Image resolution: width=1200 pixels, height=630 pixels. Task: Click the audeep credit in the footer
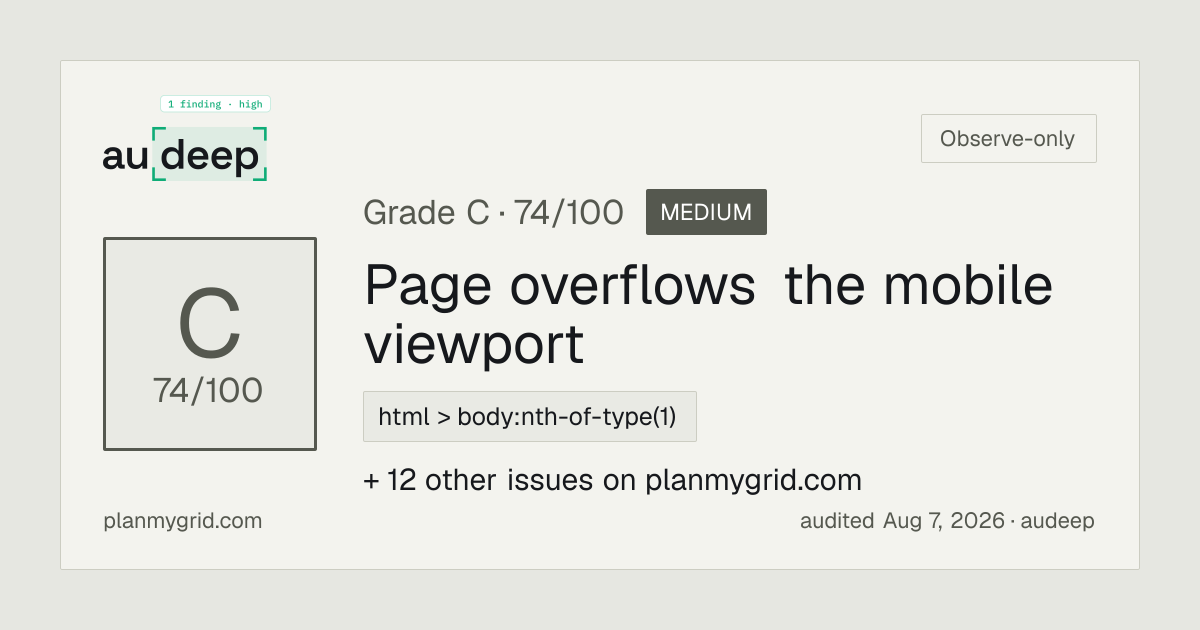(x=1059, y=521)
